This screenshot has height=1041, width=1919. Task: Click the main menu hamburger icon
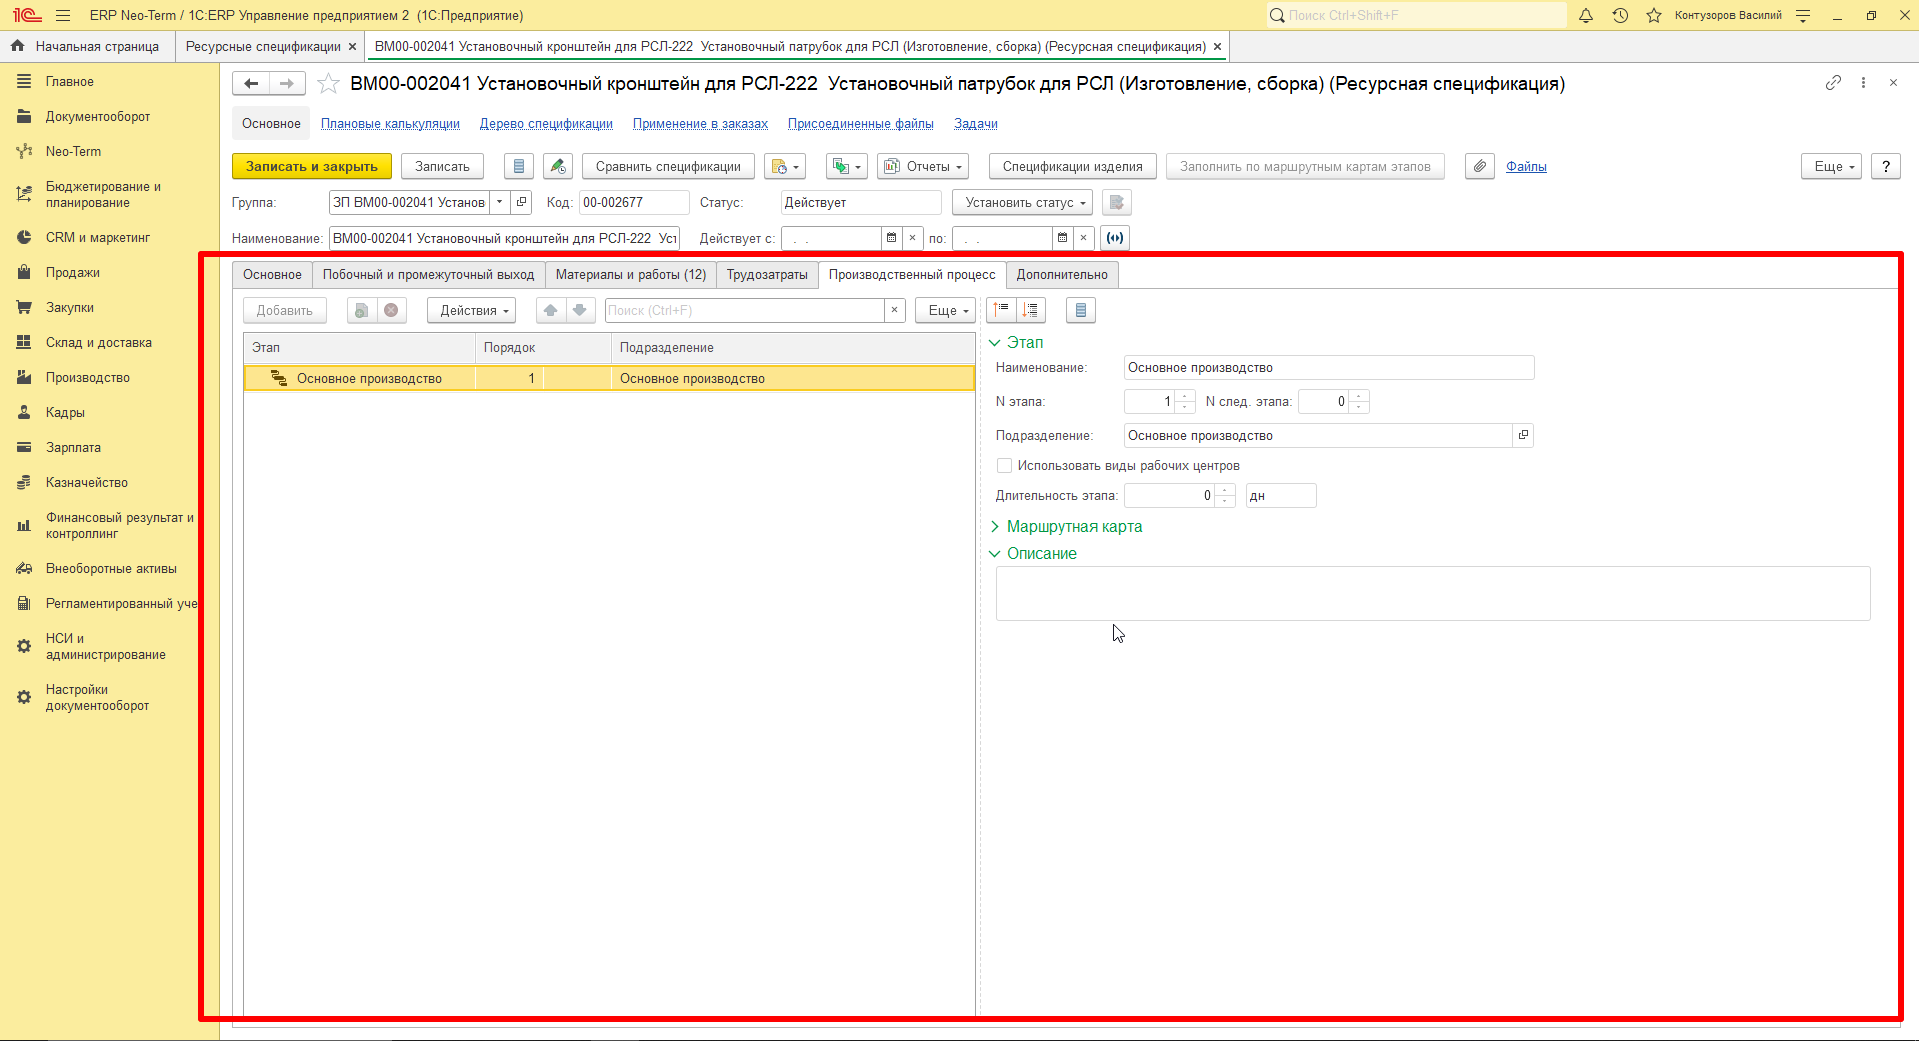coord(63,15)
